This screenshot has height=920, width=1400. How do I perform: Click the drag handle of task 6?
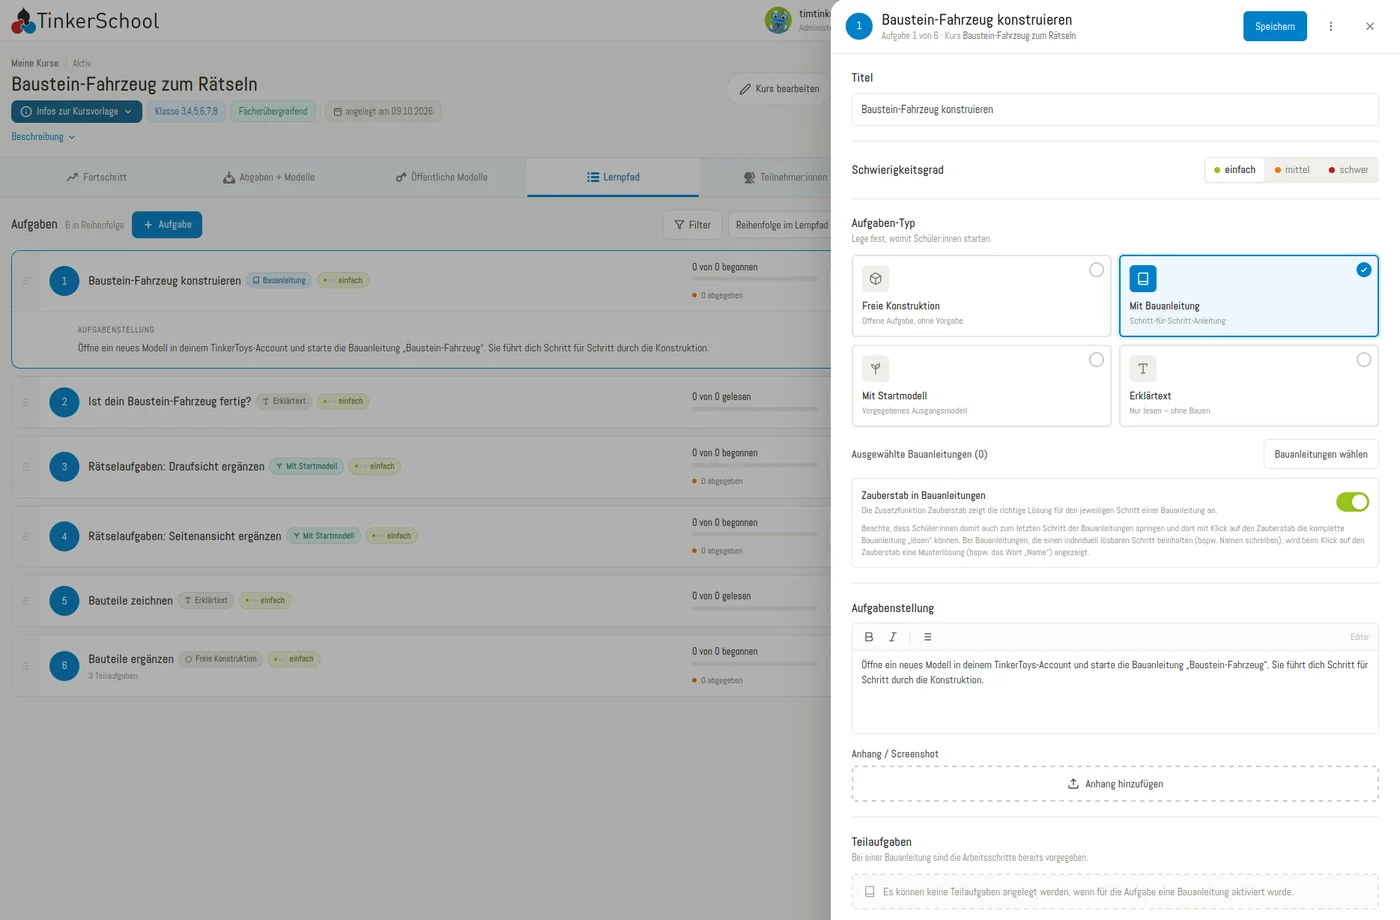[26, 666]
